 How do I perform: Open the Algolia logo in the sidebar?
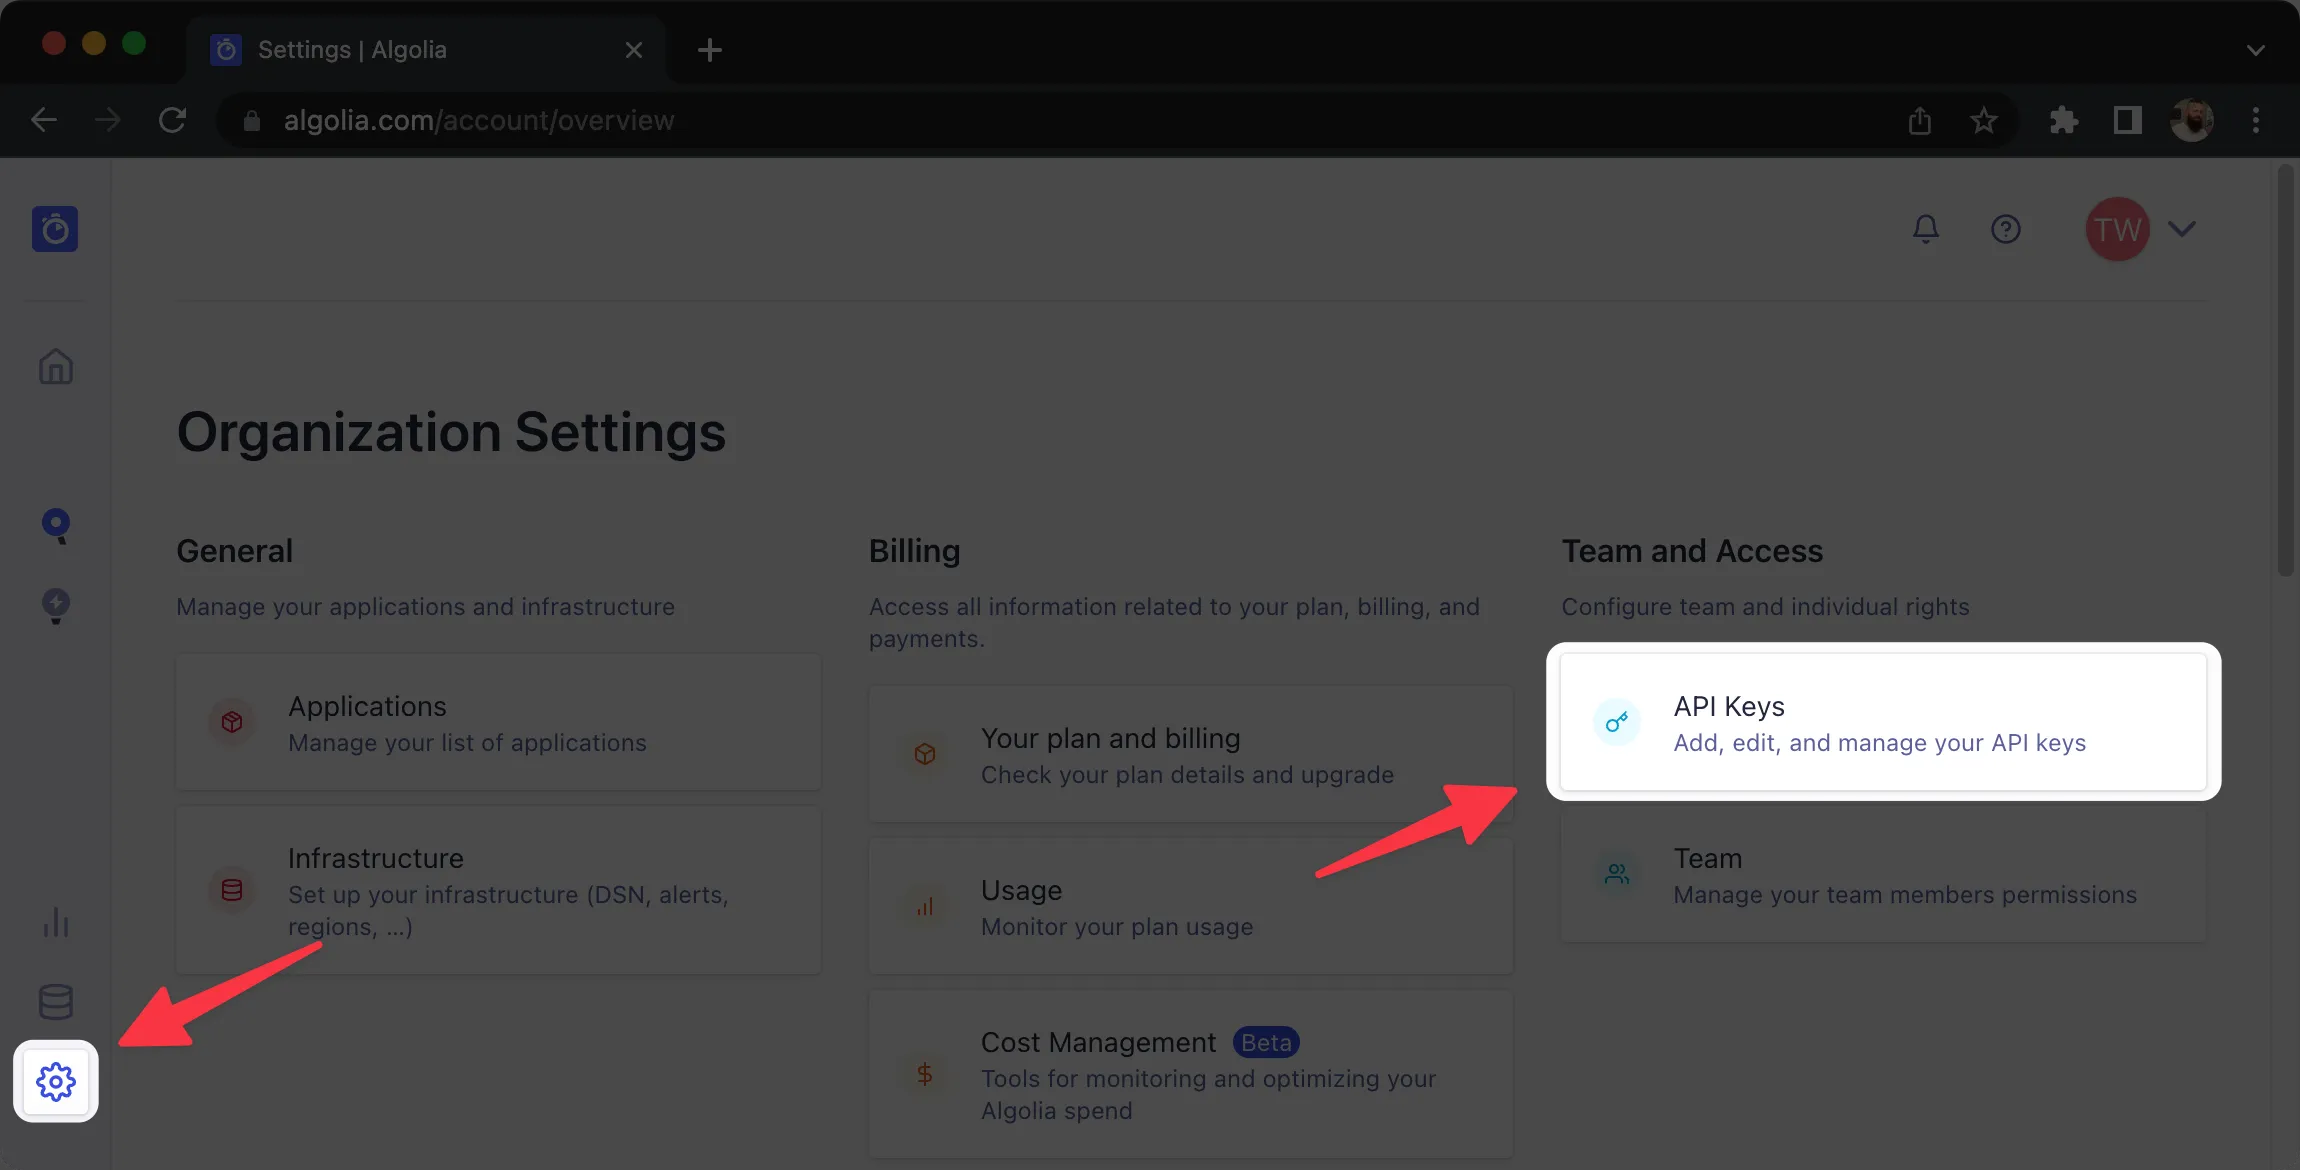point(55,229)
